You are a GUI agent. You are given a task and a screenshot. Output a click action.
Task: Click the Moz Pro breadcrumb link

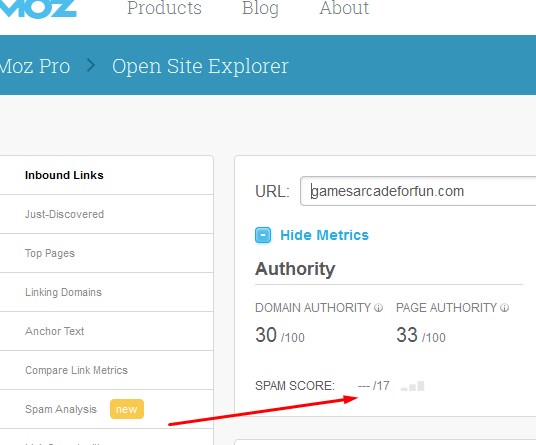(x=35, y=66)
